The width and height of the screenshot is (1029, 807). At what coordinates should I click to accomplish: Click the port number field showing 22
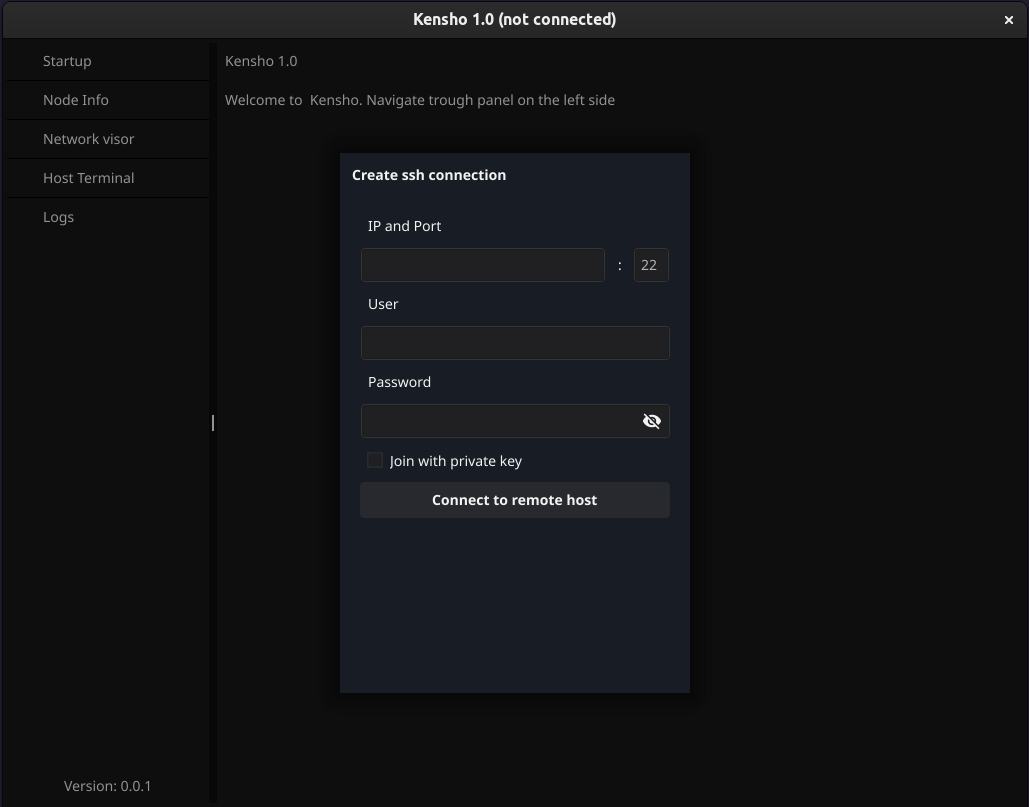click(650, 265)
